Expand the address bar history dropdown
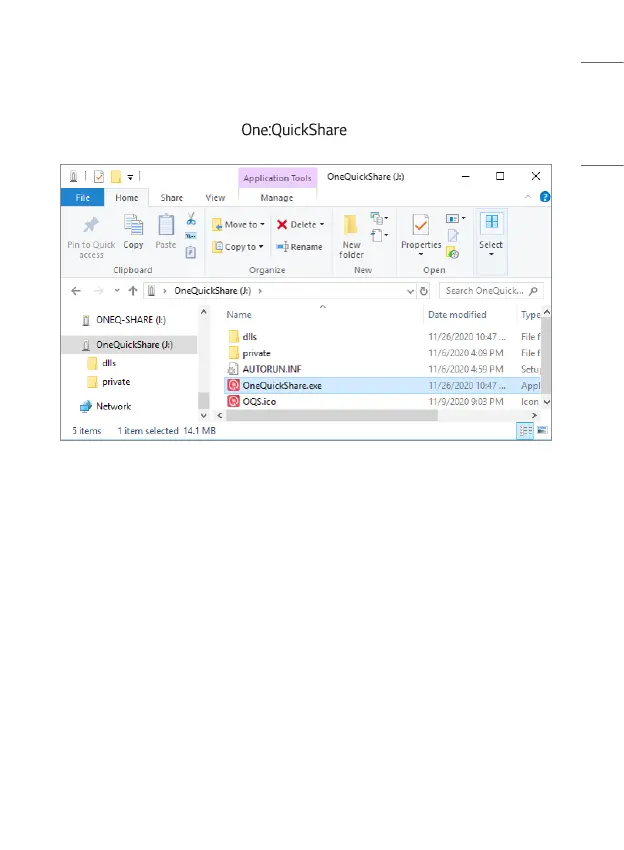This screenshot has height=850, width=624. (410, 291)
